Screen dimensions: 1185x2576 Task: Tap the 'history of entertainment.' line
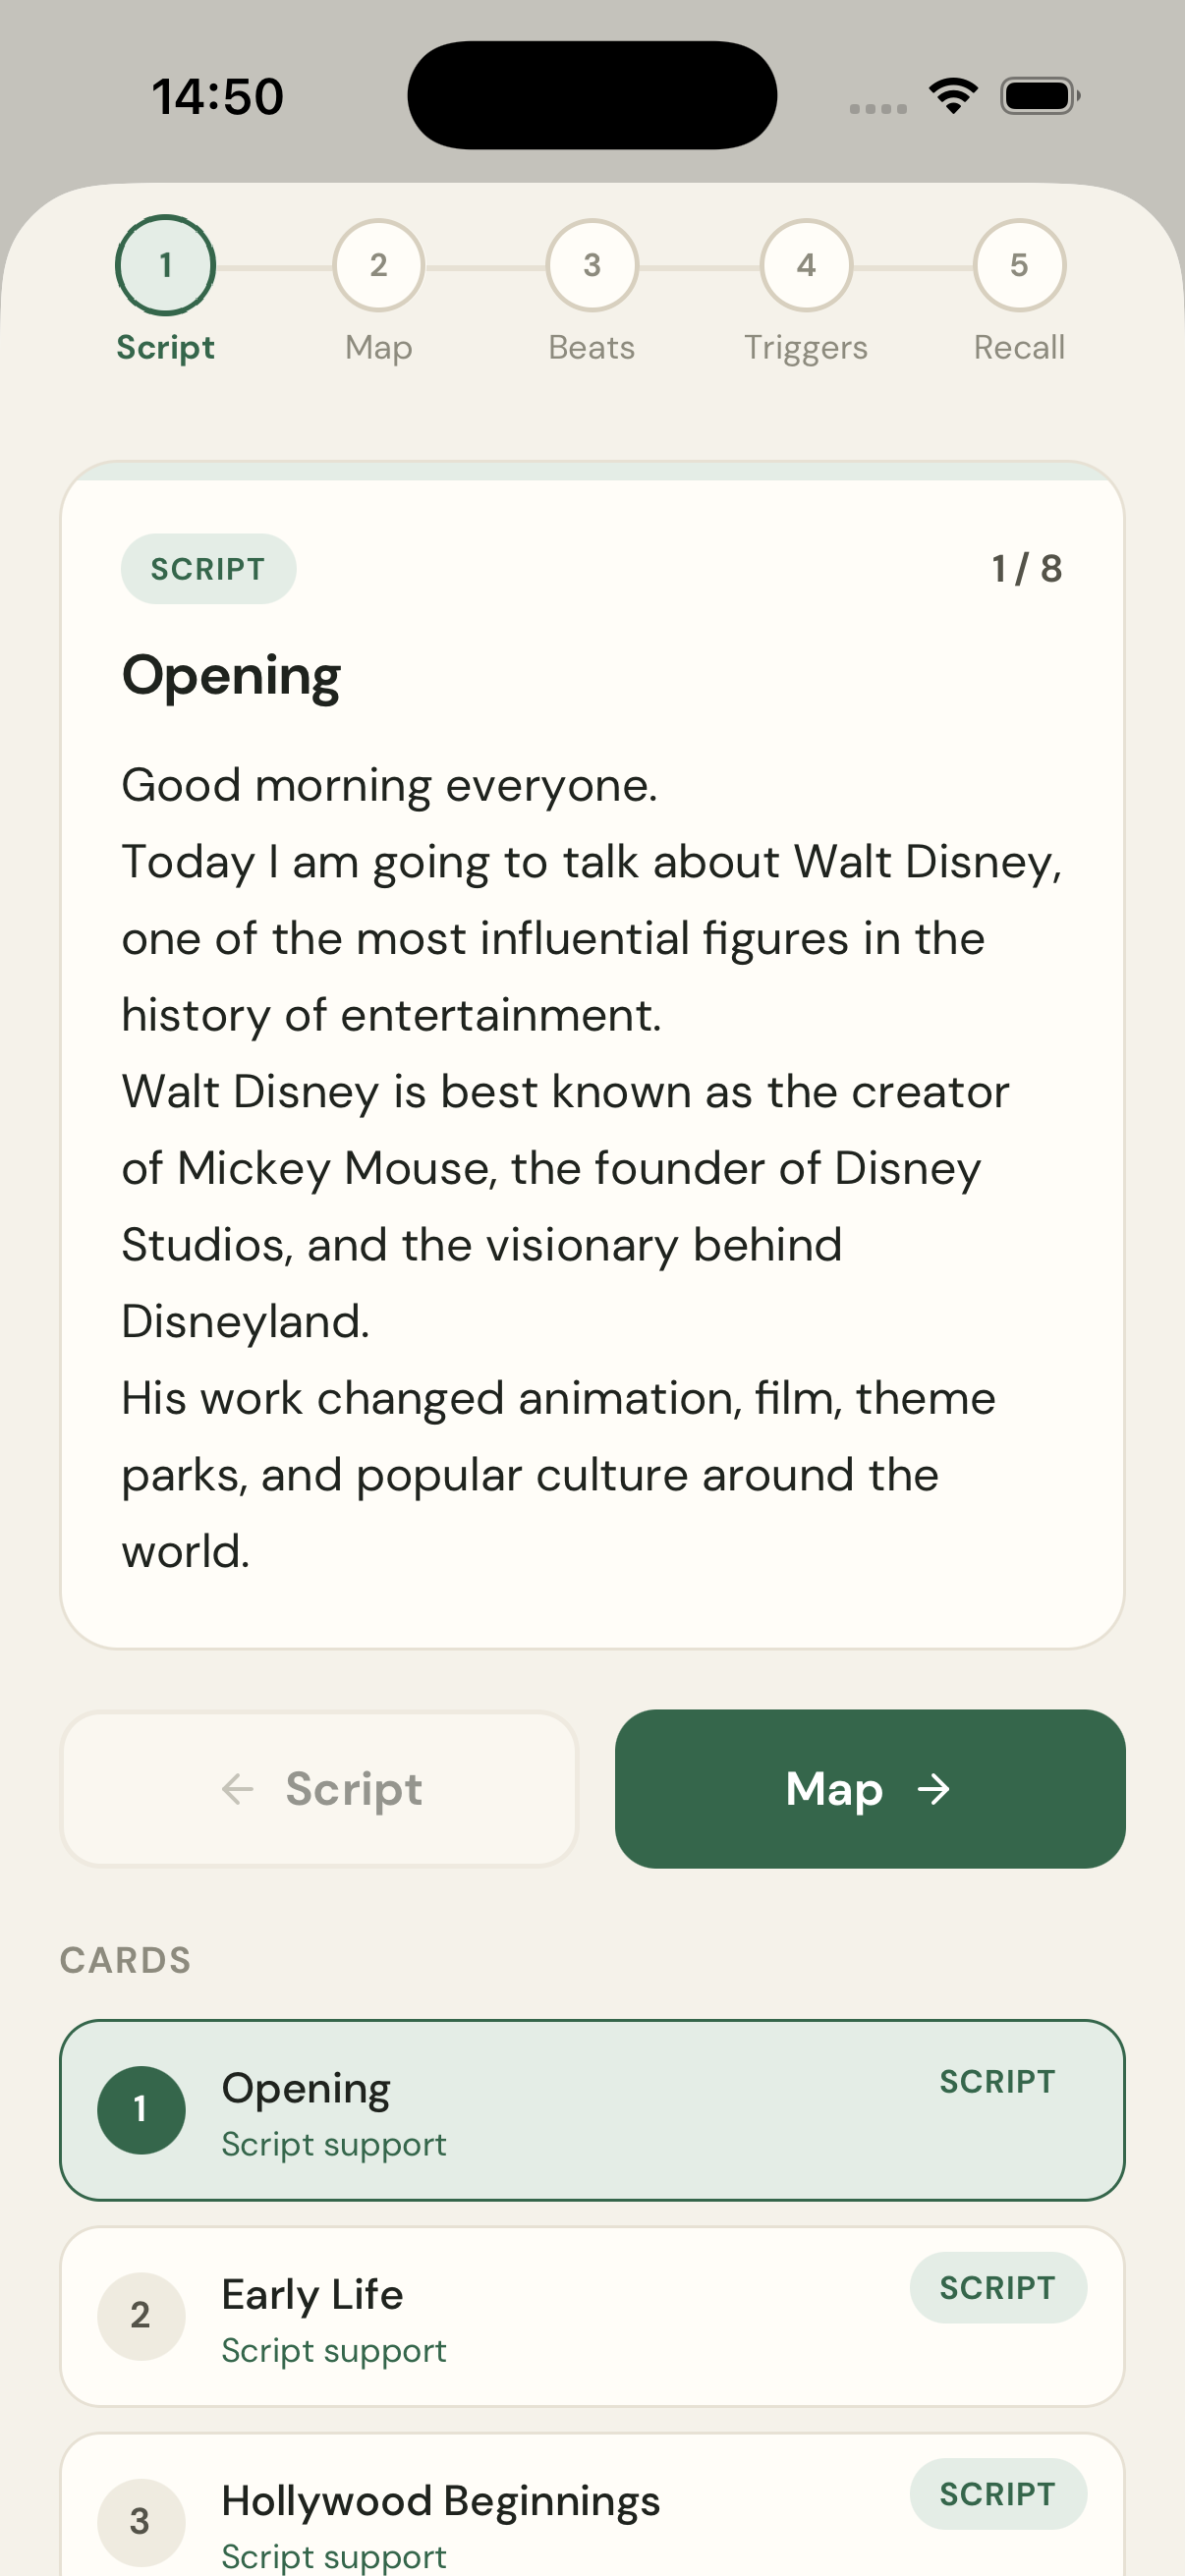(x=391, y=1016)
